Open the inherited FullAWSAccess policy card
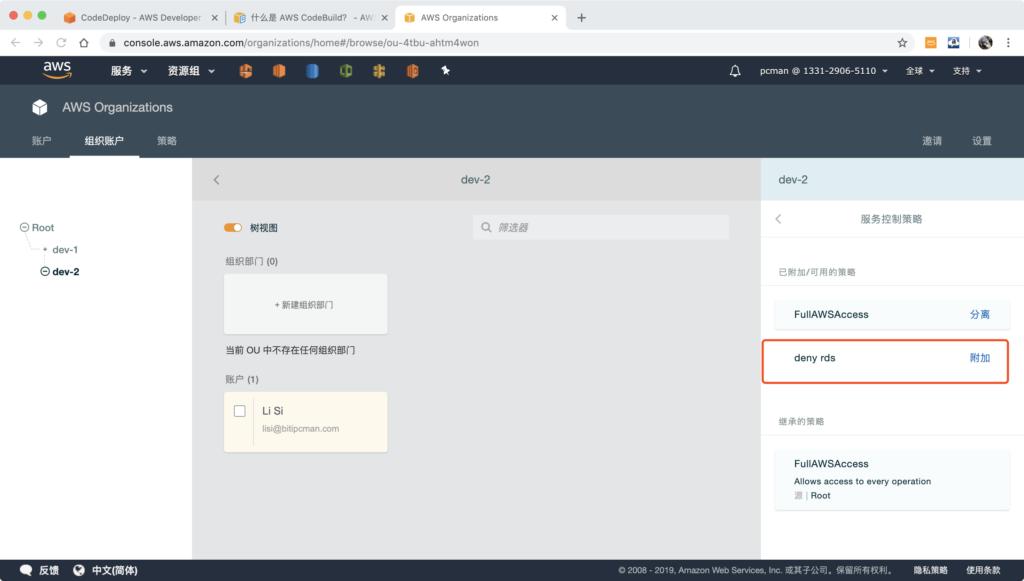This screenshot has width=1024, height=581. [891, 479]
